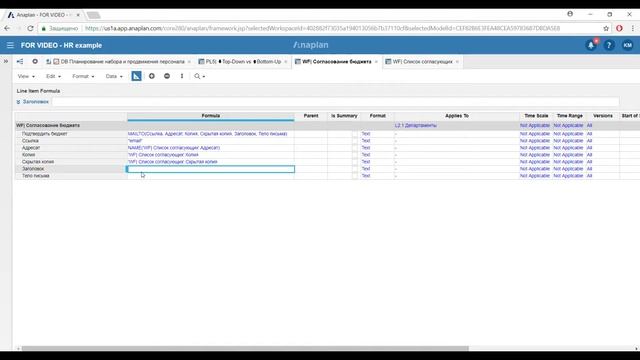Click the NAME(...Адресат) formula cell
Screen dimensions: 640x360
[x=211, y=148]
